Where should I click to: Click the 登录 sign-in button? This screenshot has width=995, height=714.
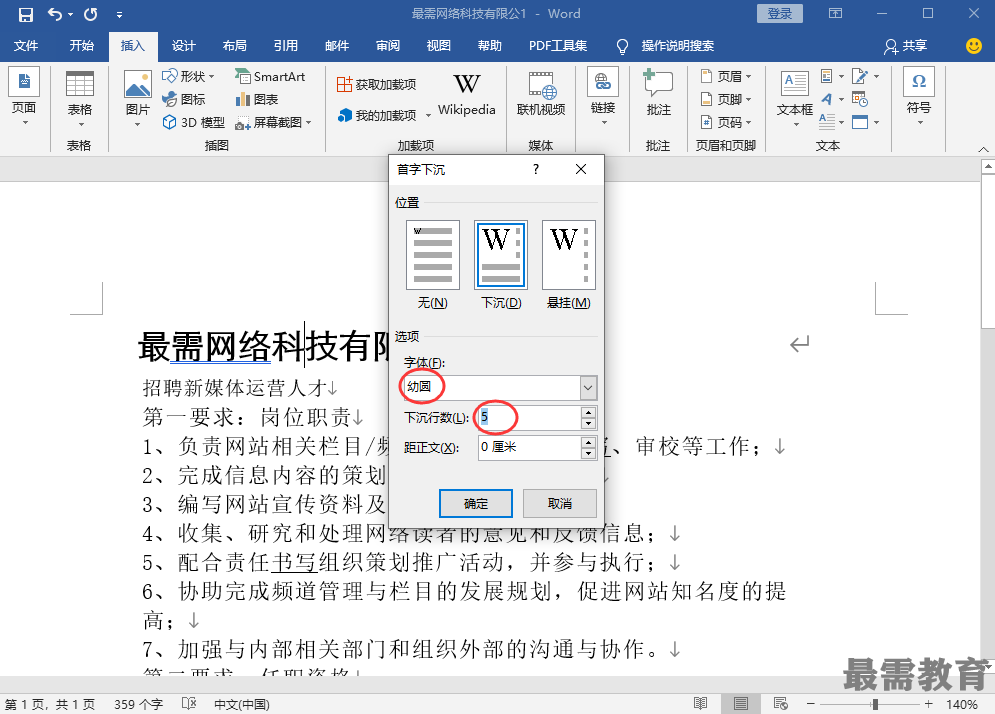tap(779, 13)
